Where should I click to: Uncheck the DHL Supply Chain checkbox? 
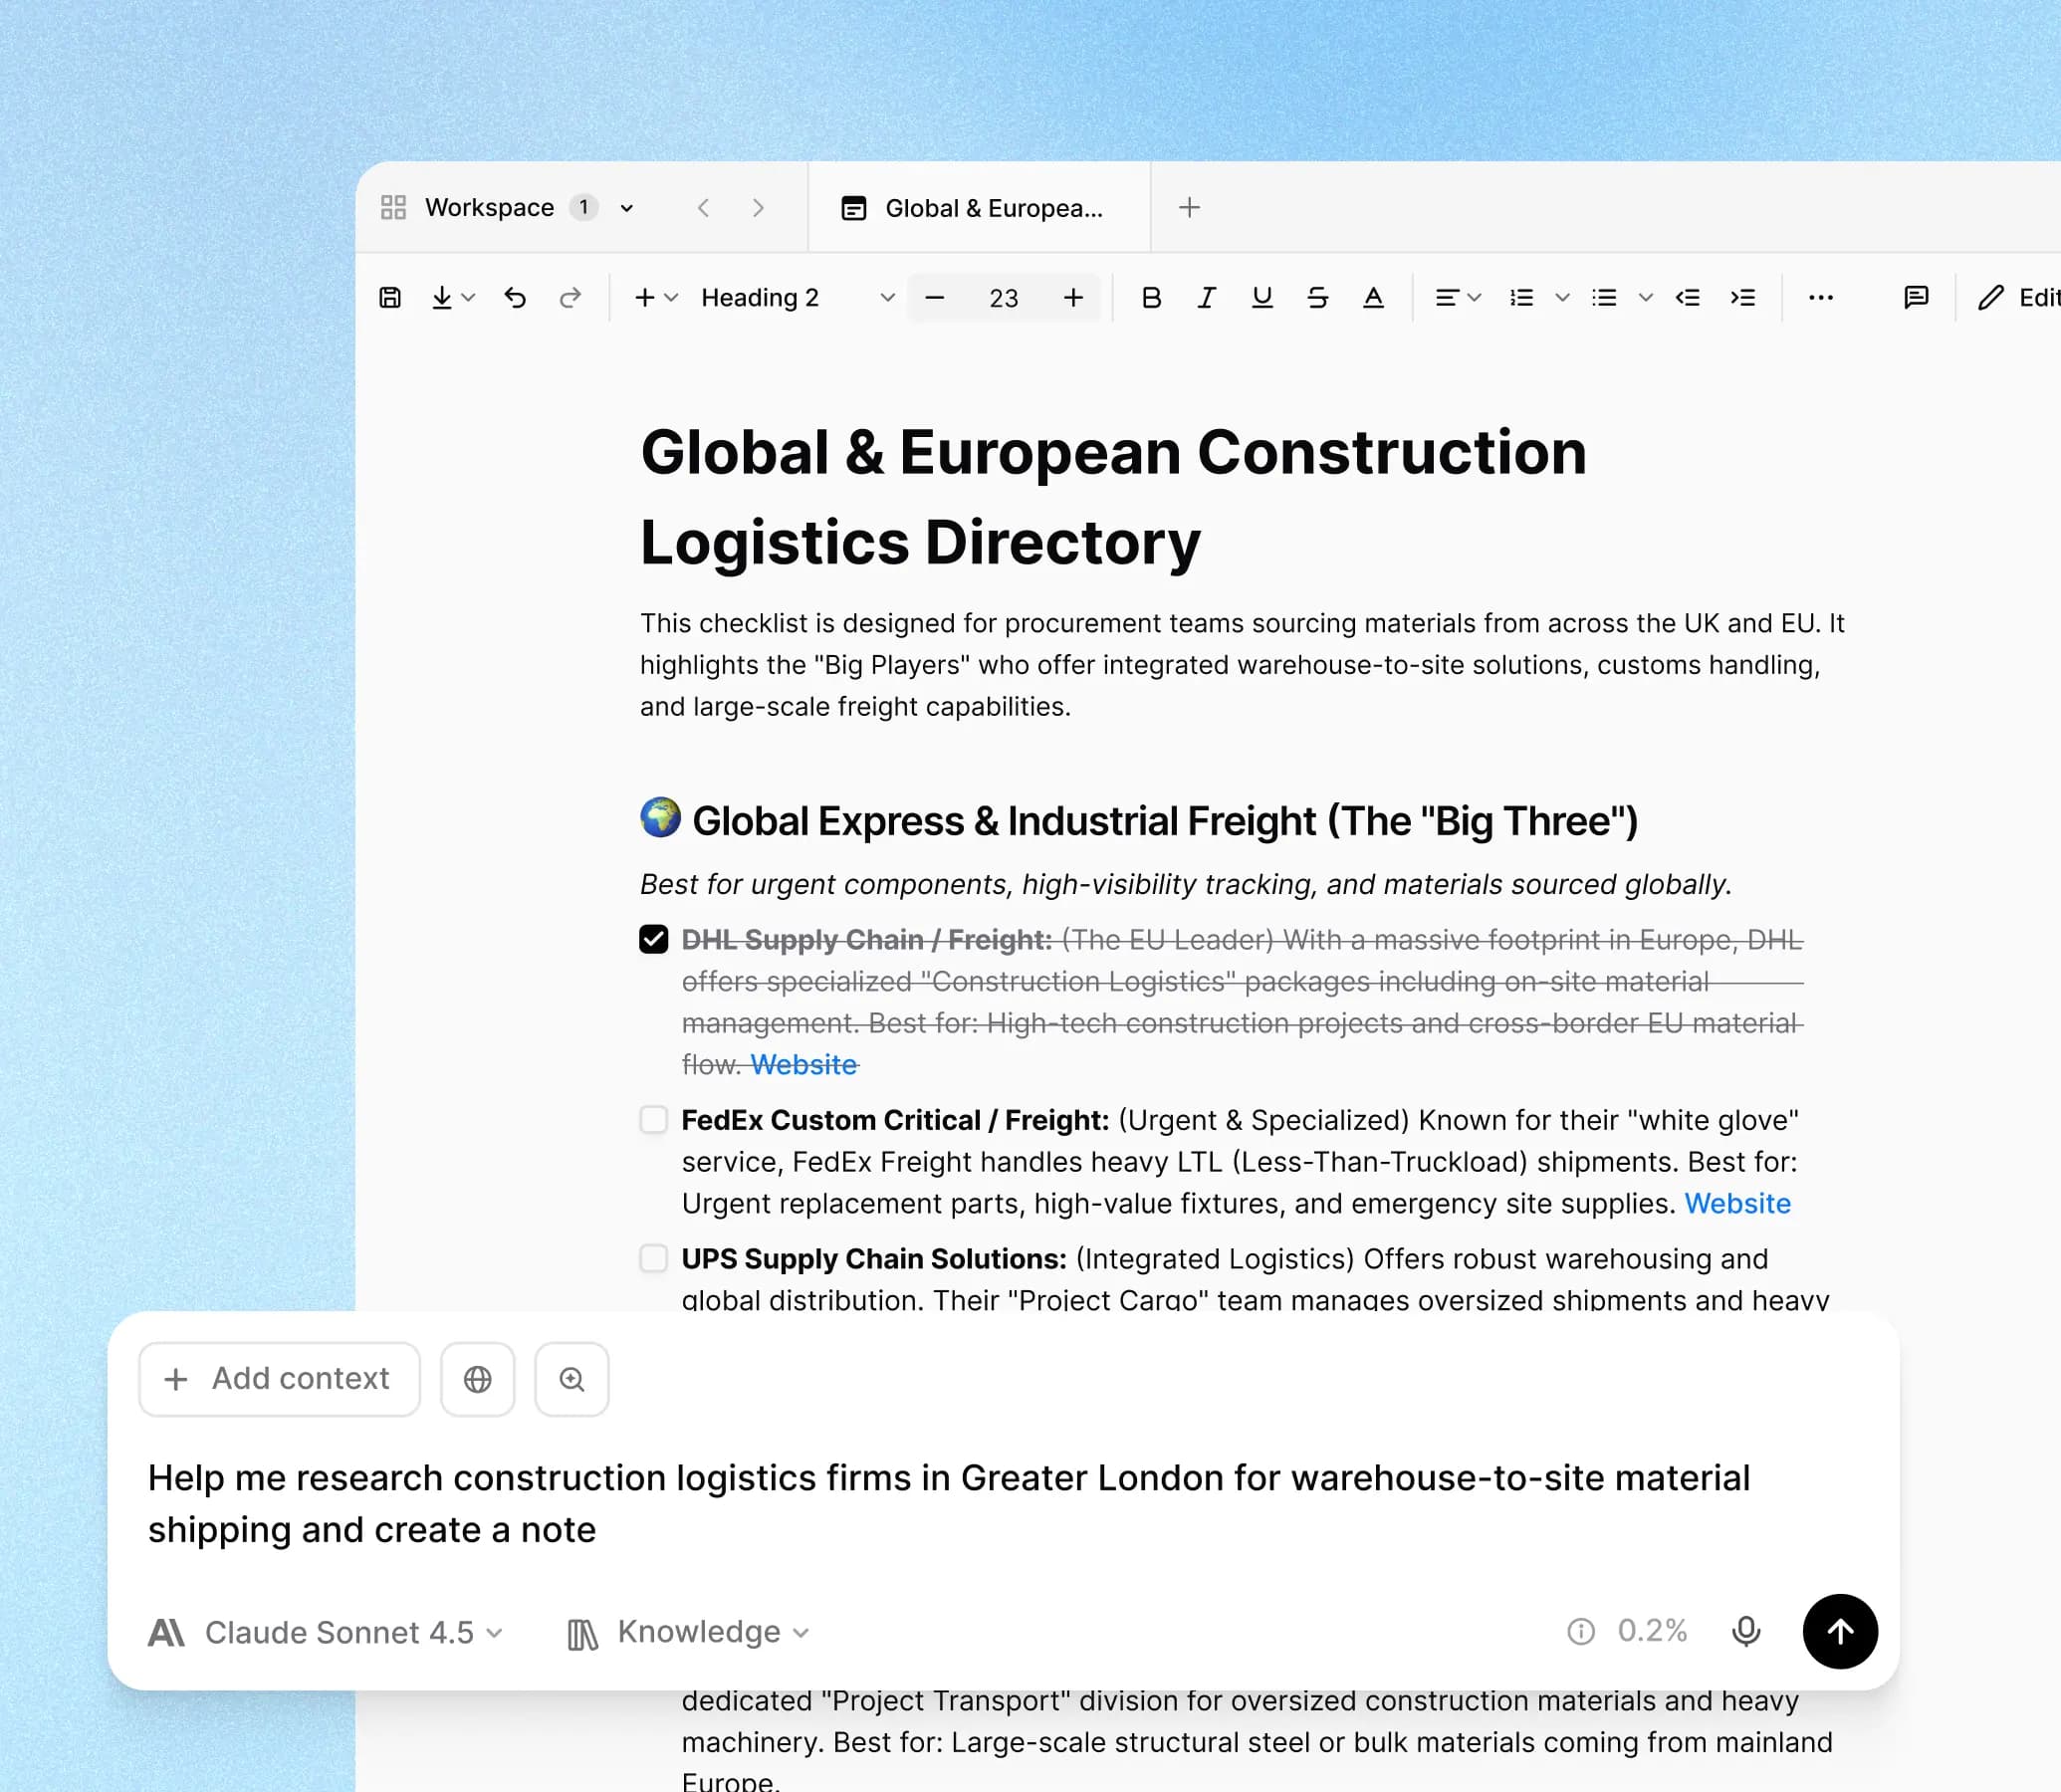654,939
